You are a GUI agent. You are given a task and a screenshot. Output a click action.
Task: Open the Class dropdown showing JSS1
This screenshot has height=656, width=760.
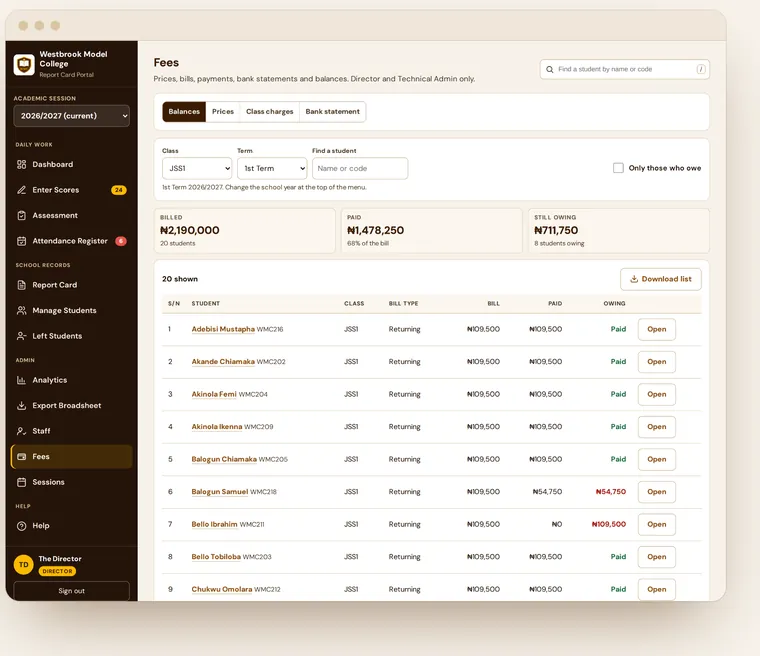tap(197, 168)
